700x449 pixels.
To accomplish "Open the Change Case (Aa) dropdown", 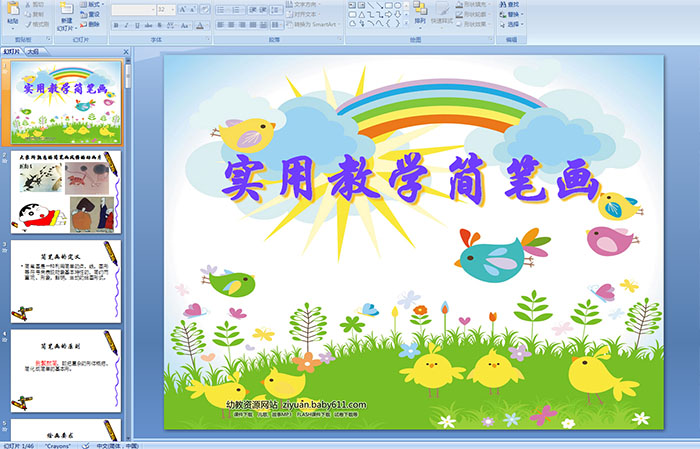I will point(185,25).
